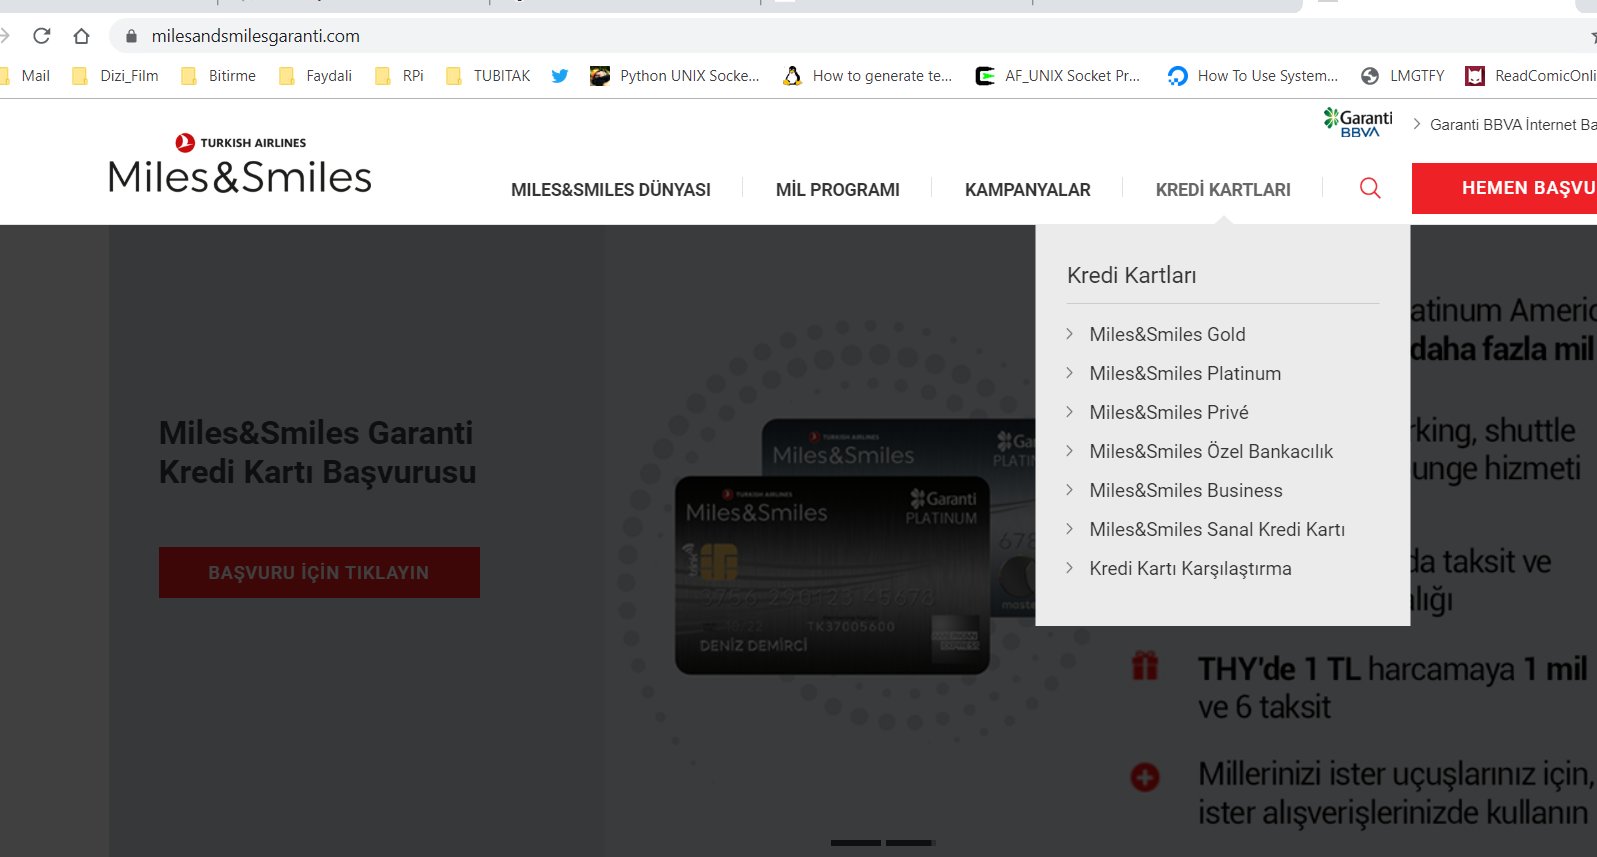Open MİL PROGRAMI menu
The width and height of the screenshot is (1597, 857).
(x=838, y=190)
